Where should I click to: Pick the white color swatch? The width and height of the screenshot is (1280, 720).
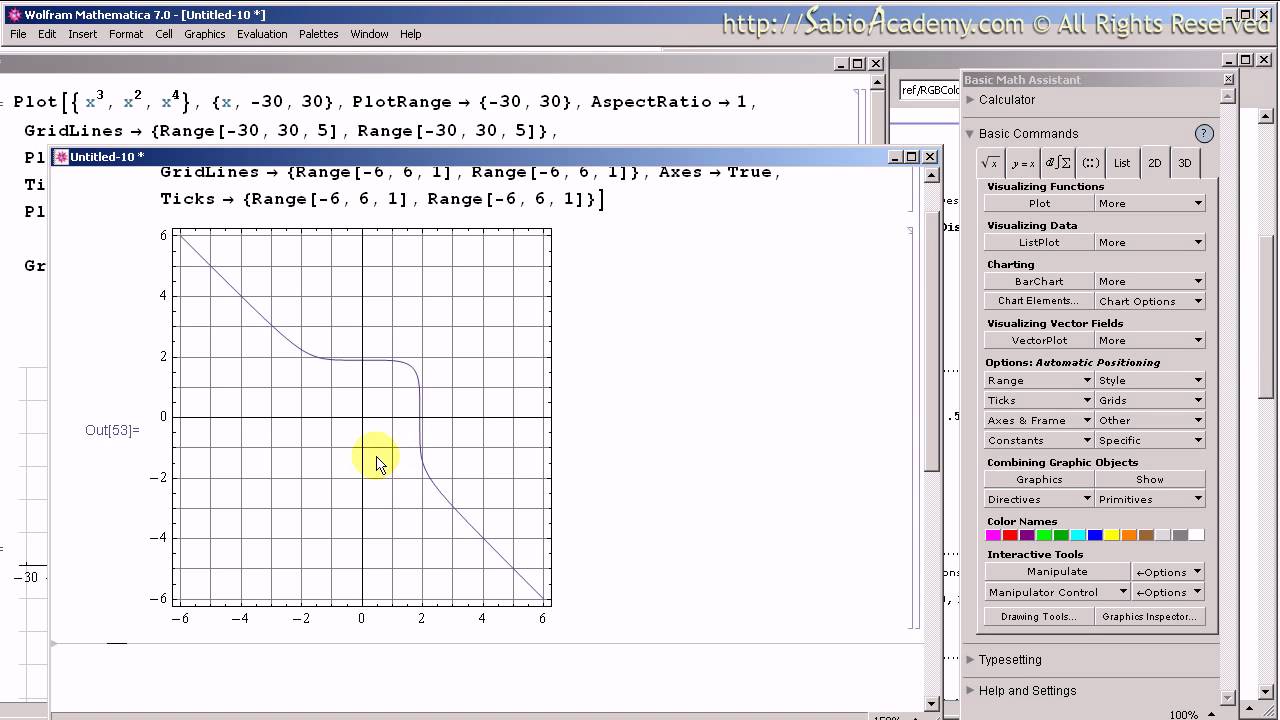(x=1197, y=535)
